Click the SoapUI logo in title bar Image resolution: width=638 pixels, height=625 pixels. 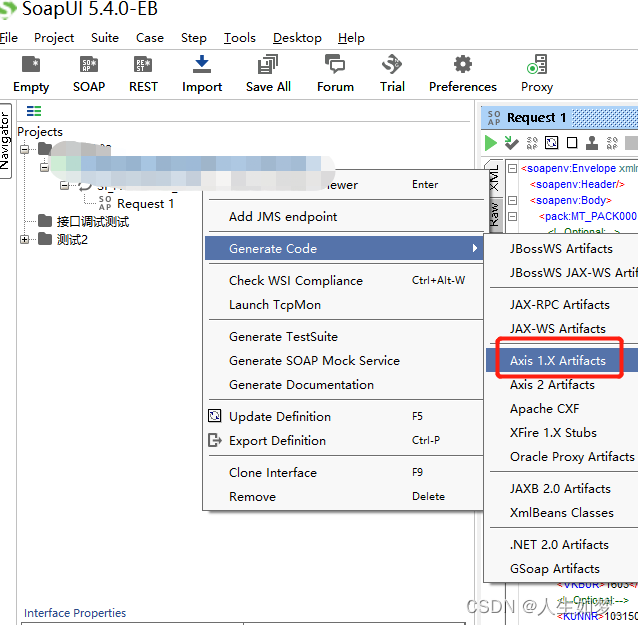[x=8, y=10]
